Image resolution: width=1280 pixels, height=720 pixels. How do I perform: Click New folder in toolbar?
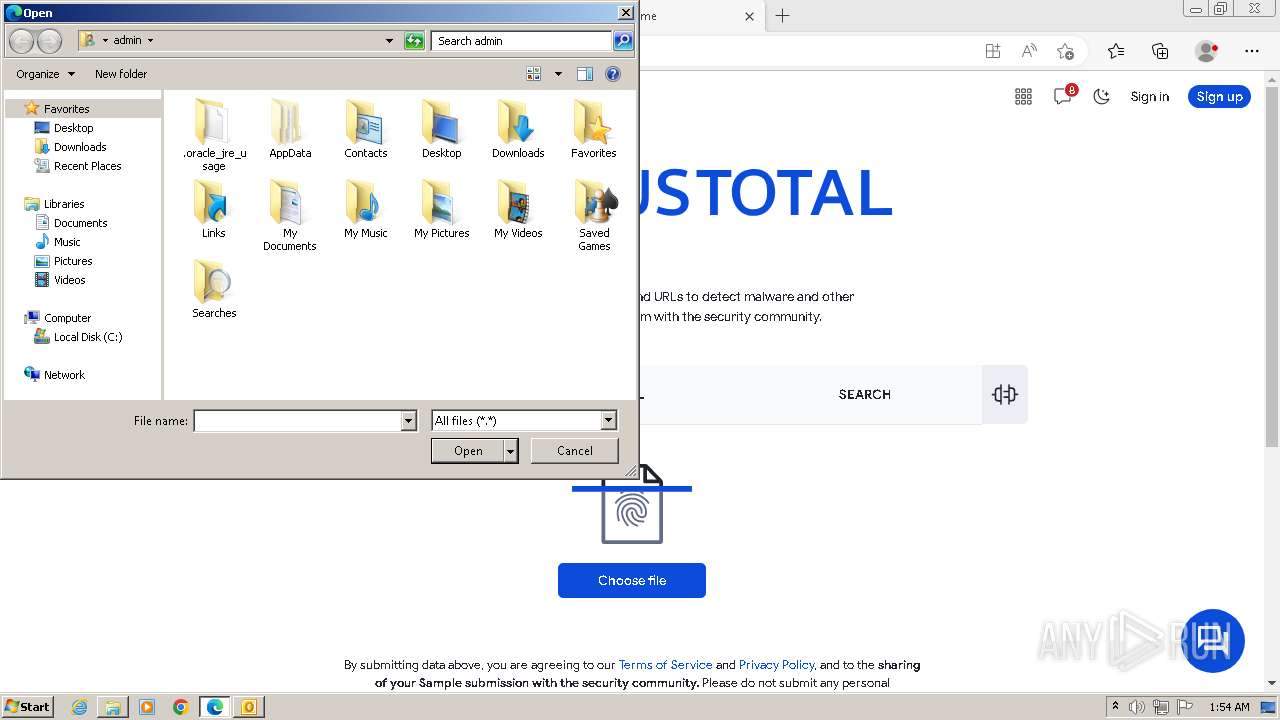coord(121,74)
